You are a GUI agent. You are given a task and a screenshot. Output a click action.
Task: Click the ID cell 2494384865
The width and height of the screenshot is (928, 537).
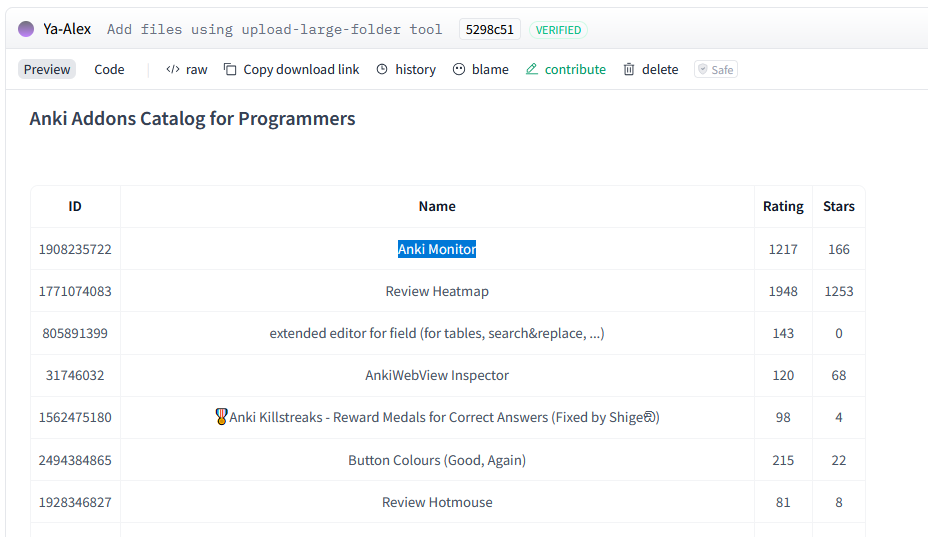coord(75,460)
